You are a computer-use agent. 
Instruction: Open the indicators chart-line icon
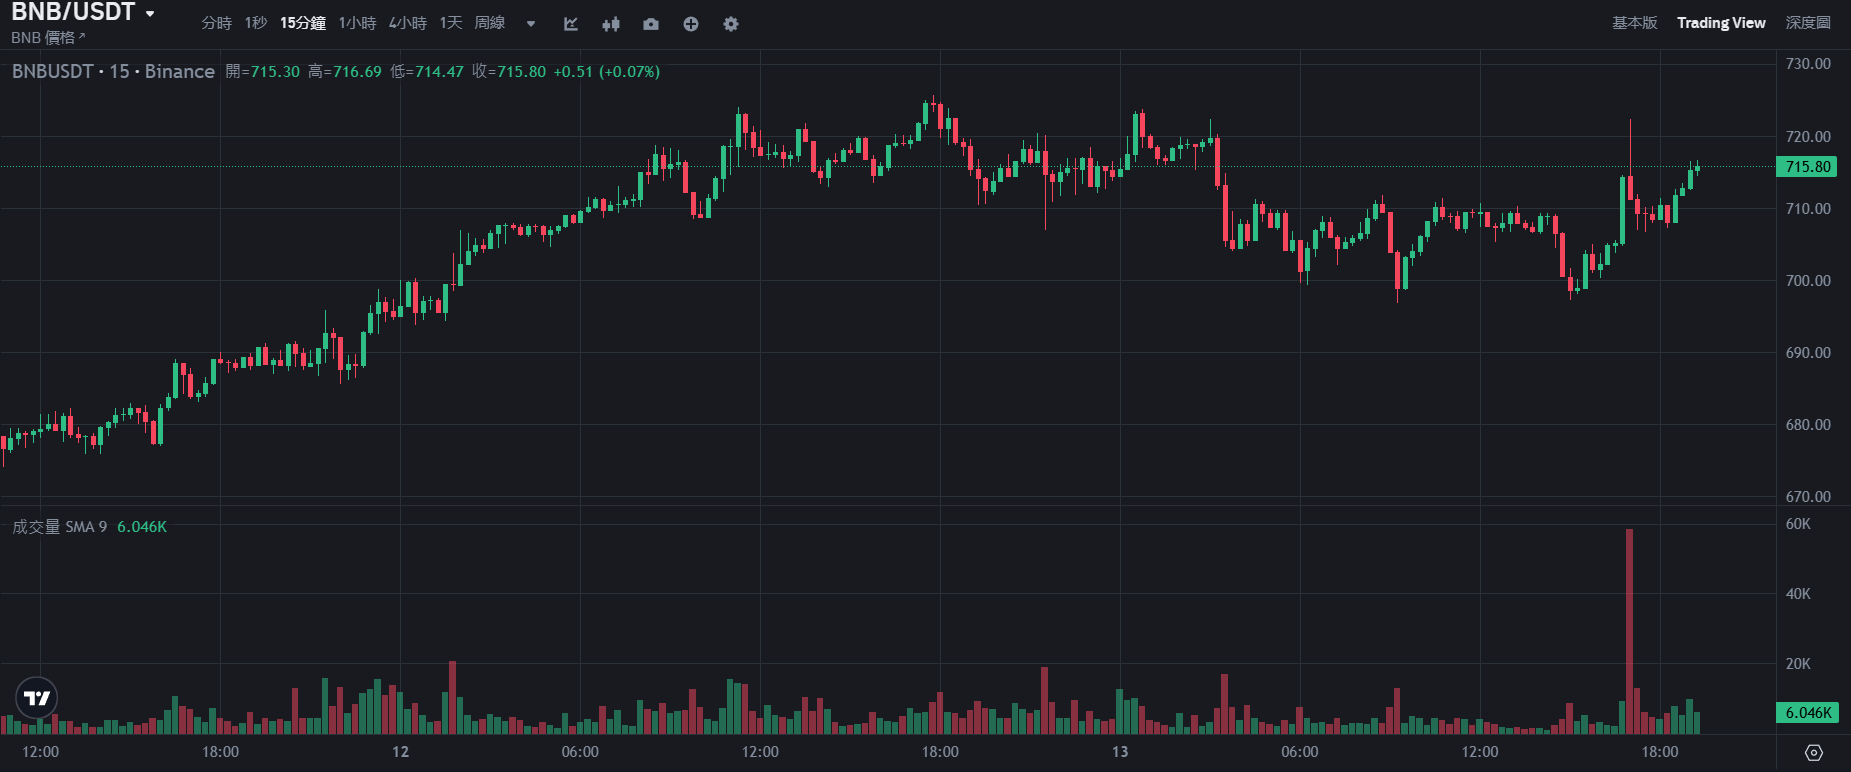pos(571,24)
